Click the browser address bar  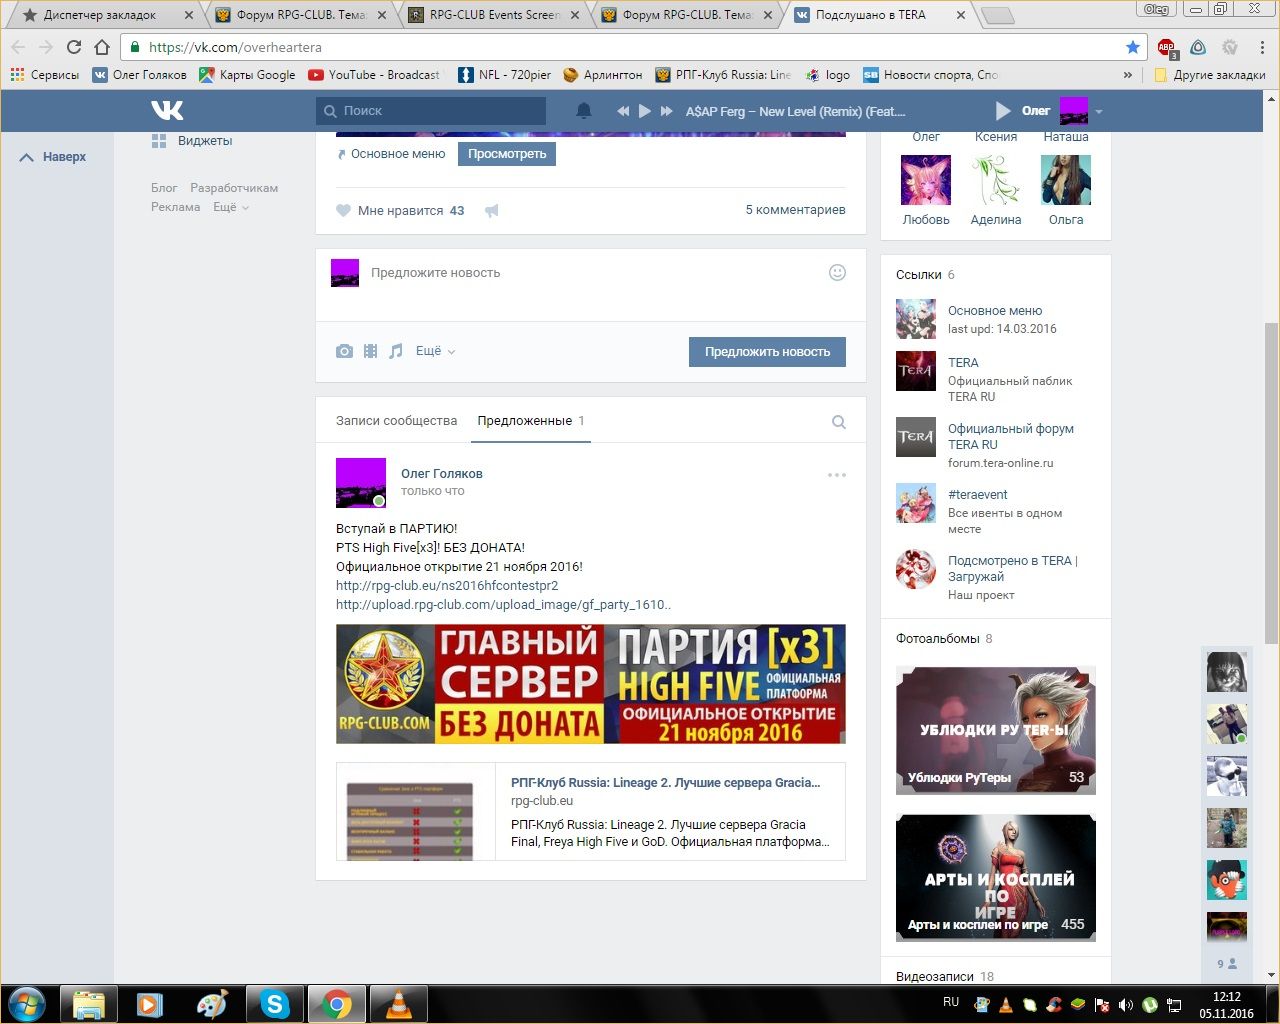coord(632,47)
